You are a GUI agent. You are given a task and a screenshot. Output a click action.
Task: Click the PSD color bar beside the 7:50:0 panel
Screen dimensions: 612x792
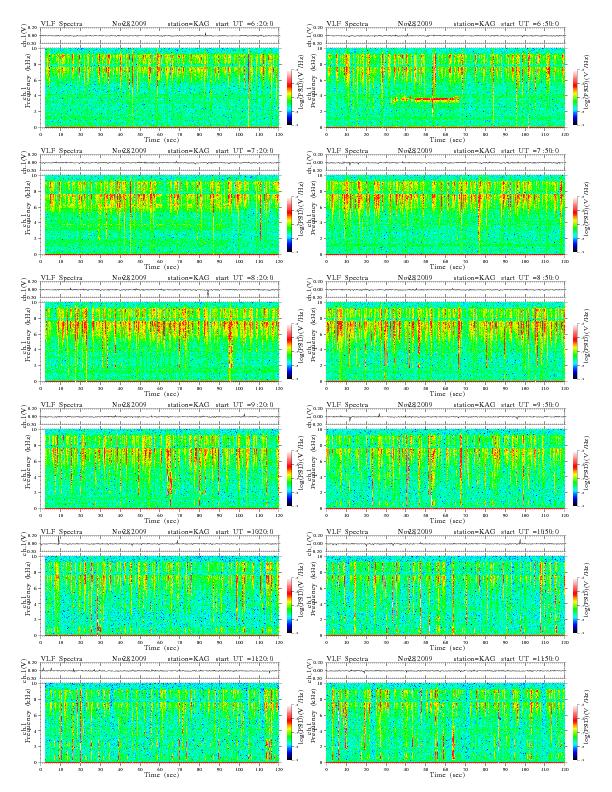[x=575, y=224]
